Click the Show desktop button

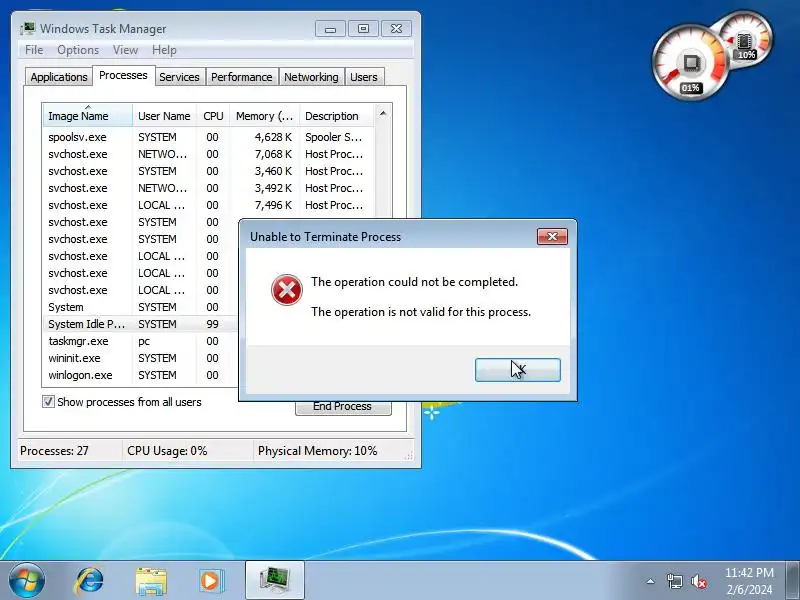[x=793, y=581]
